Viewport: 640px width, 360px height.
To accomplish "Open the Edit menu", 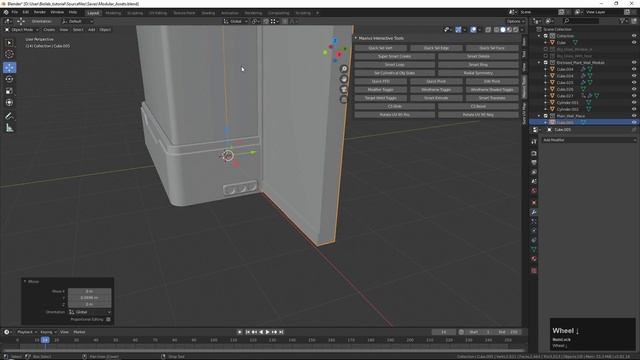I will [26, 13].
